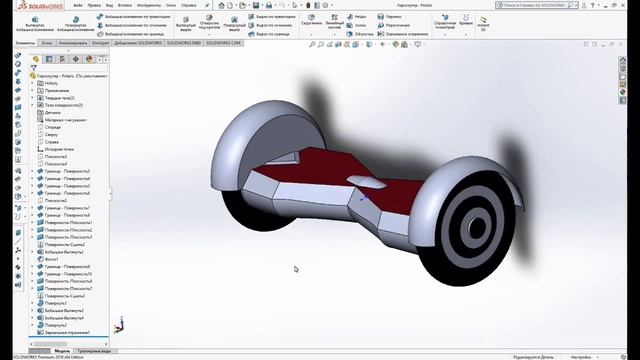Select the Intersect (Пересечение) tool
This screenshot has width=640, height=360.
[393, 25]
